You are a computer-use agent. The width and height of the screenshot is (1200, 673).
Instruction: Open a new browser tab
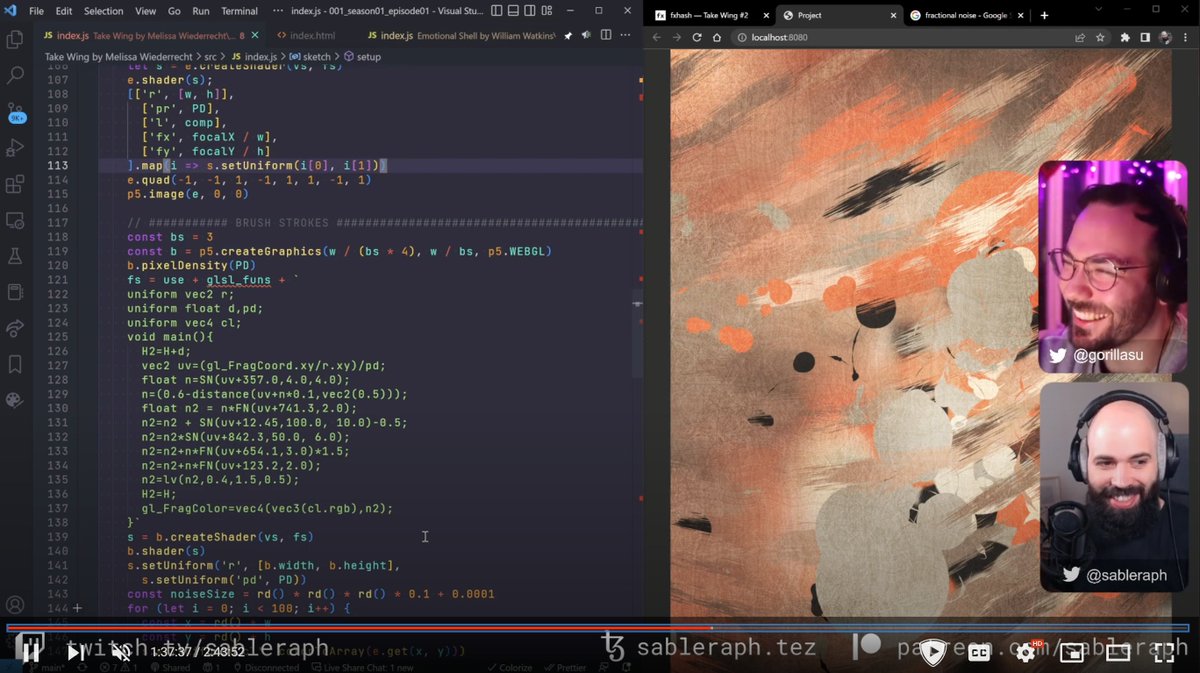point(1044,15)
